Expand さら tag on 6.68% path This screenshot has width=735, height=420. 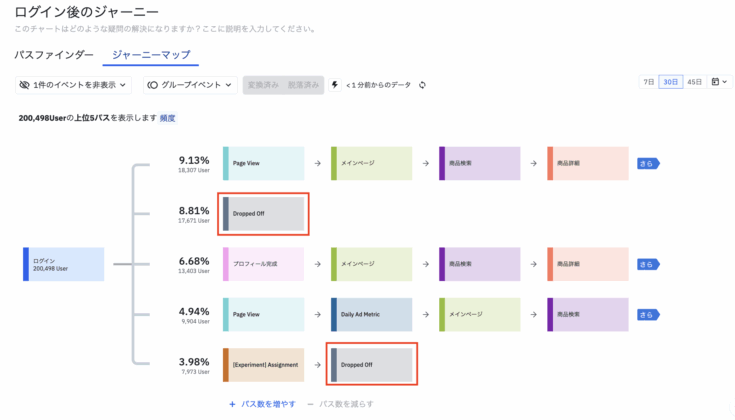648,264
